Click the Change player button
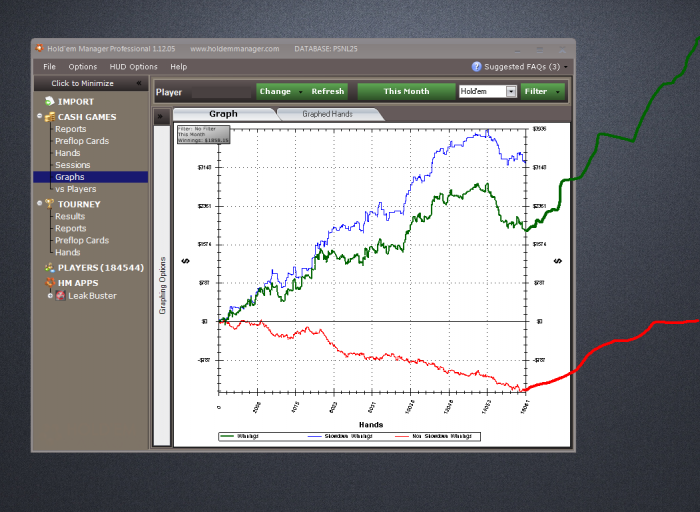700x512 pixels. 275,92
